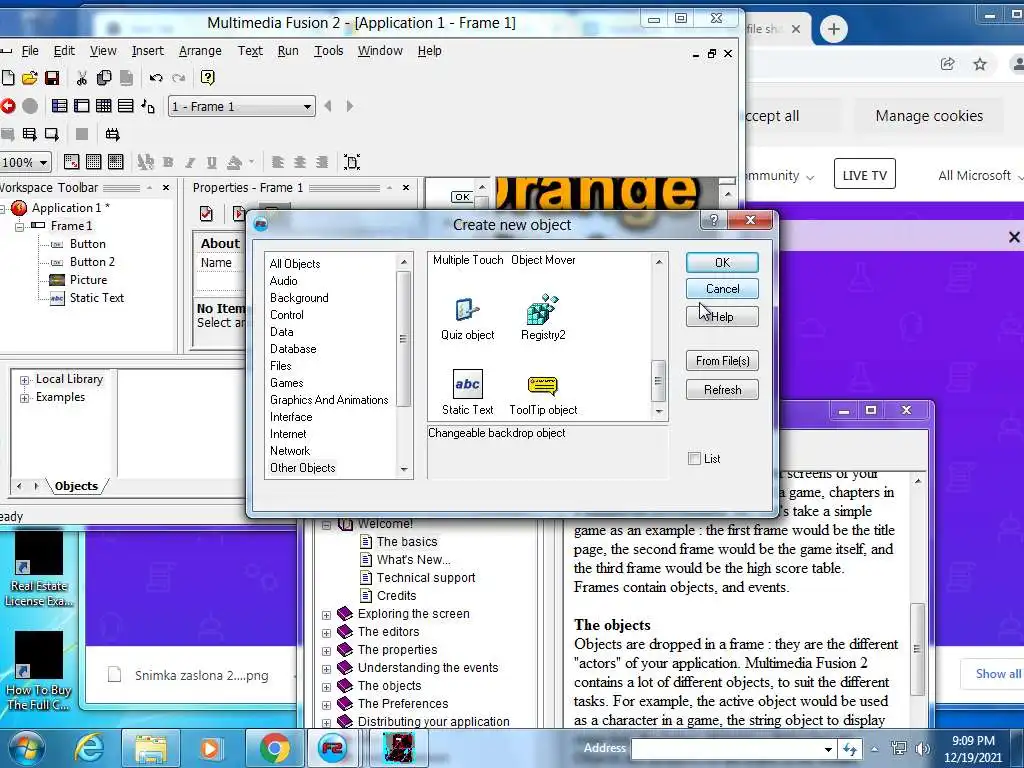
Task: Select the Other Objects category
Action: tap(302, 468)
